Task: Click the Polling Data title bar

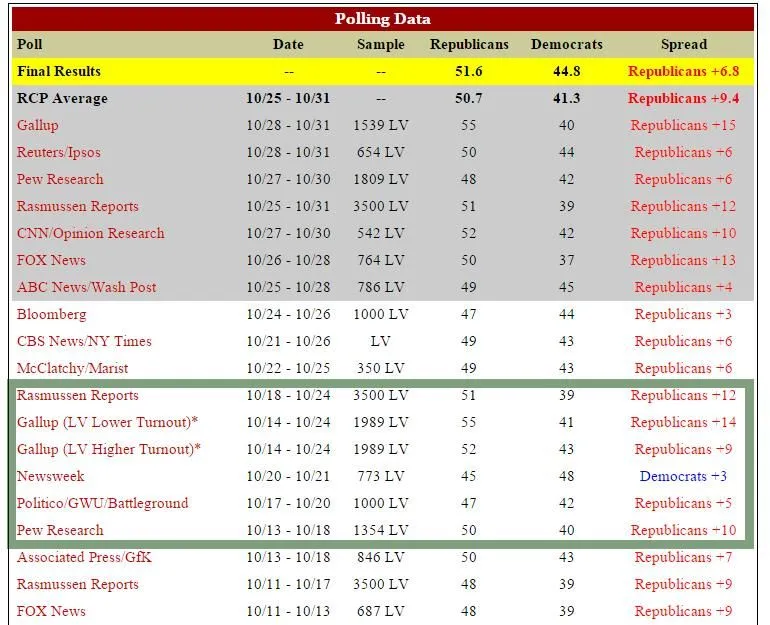Action: click(383, 19)
